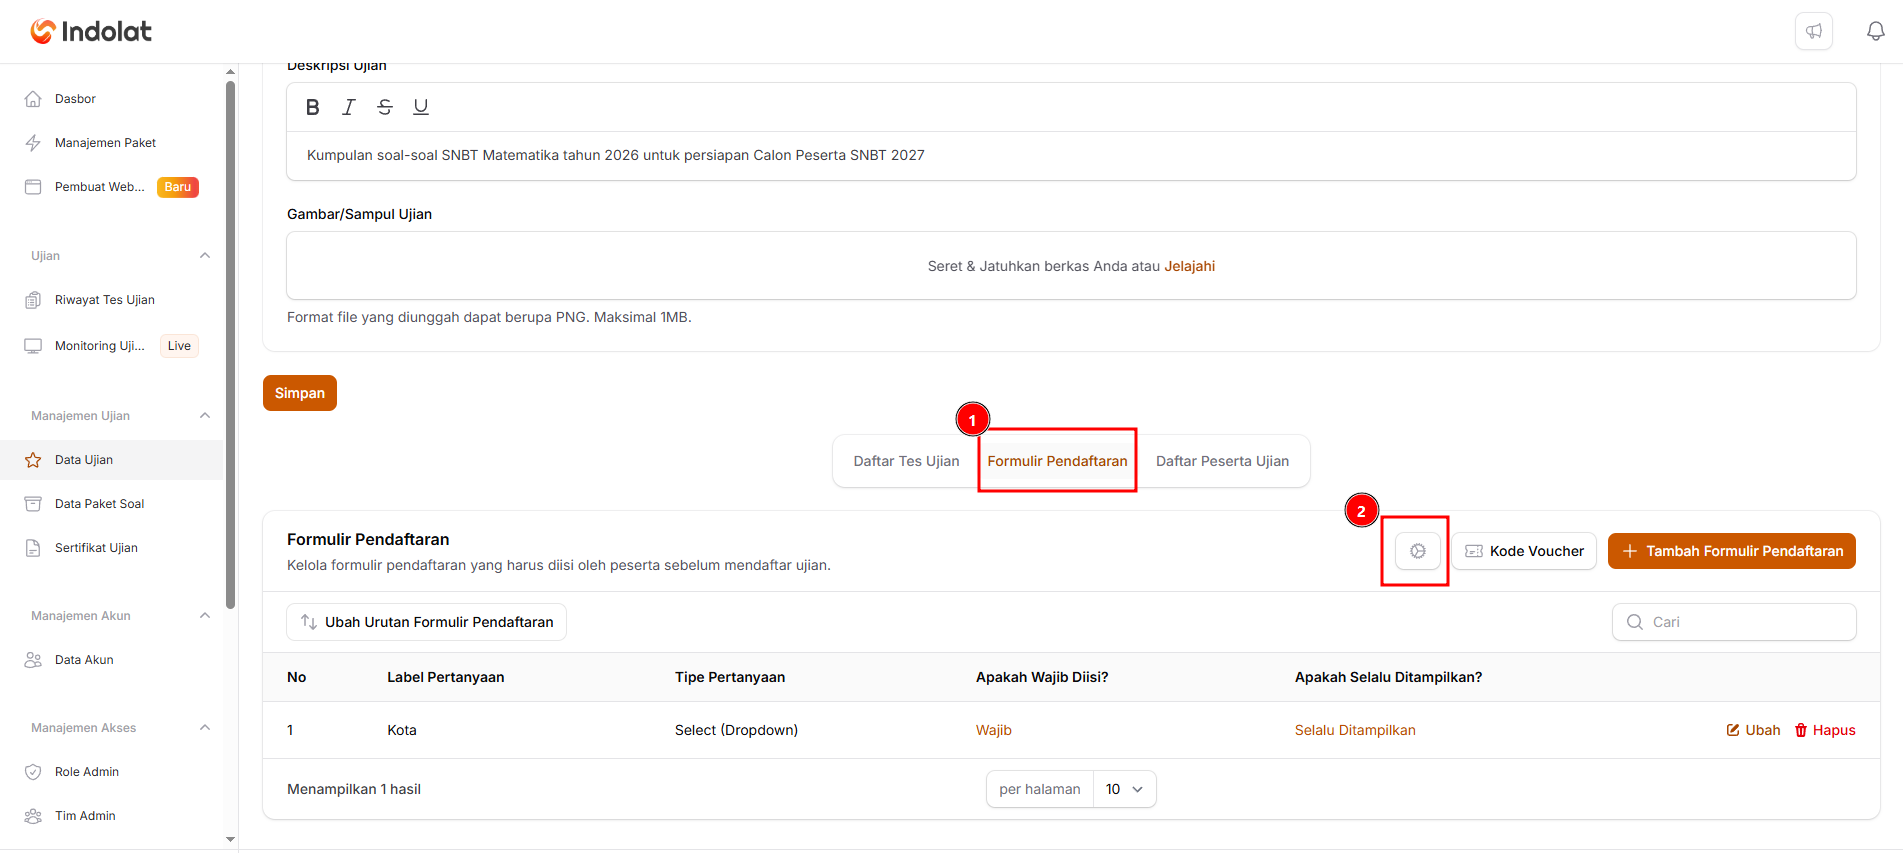Switch to Daftar Peserta Ujian tab
Viewport: 1903px width, 853px height.
(1222, 461)
